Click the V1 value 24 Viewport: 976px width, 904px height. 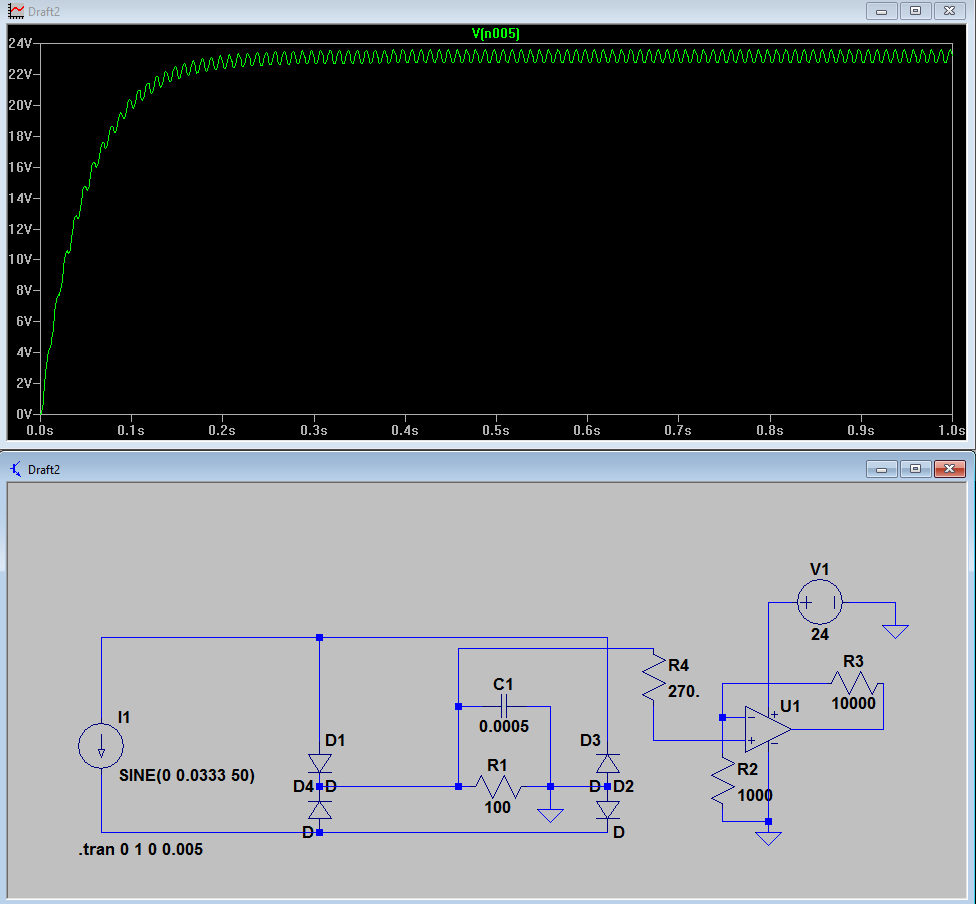coord(820,634)
